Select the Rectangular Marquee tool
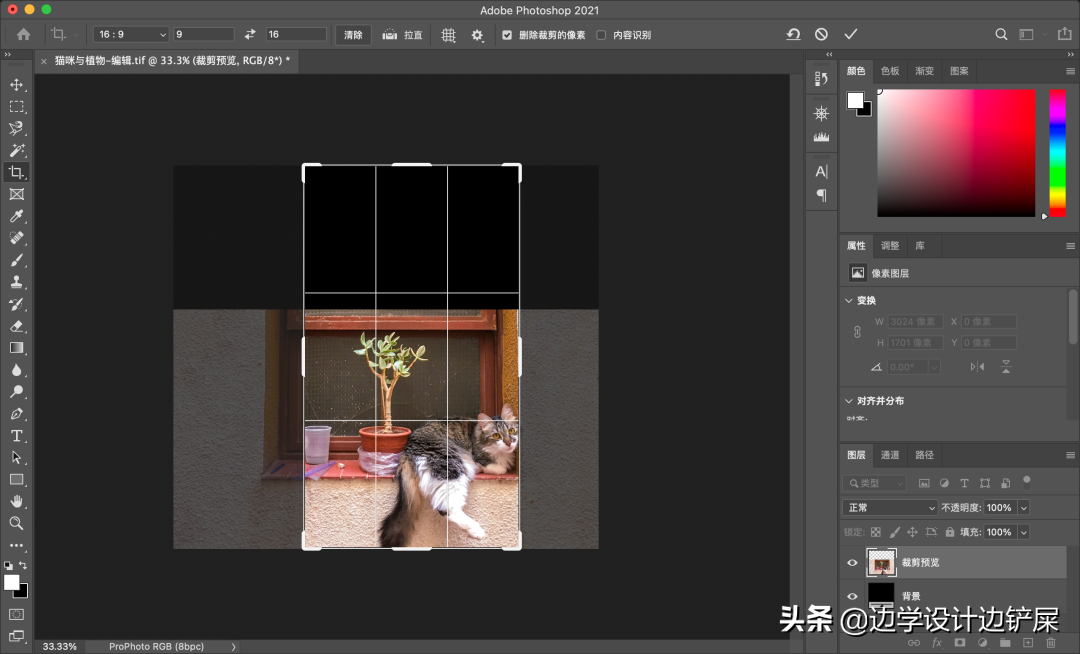The width and height of the screenshot is (1080, 654). [17, 107]
